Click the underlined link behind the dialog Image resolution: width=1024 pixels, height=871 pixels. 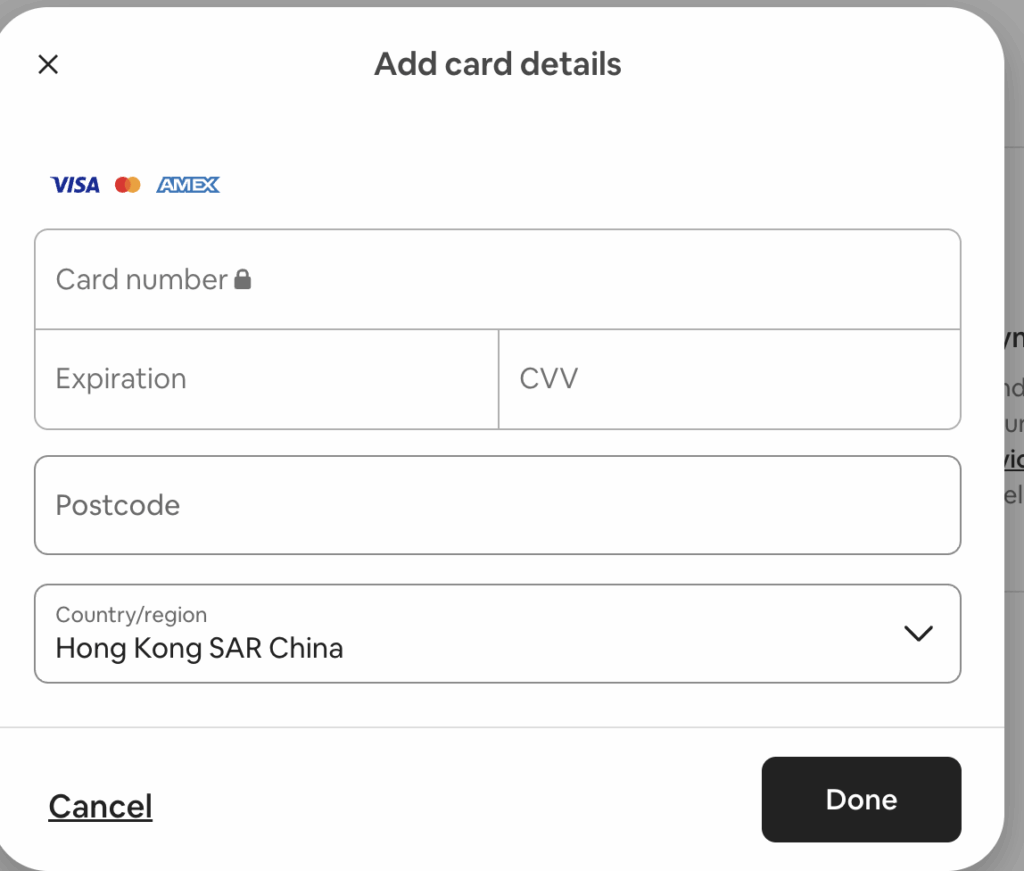click(1013, 459)
